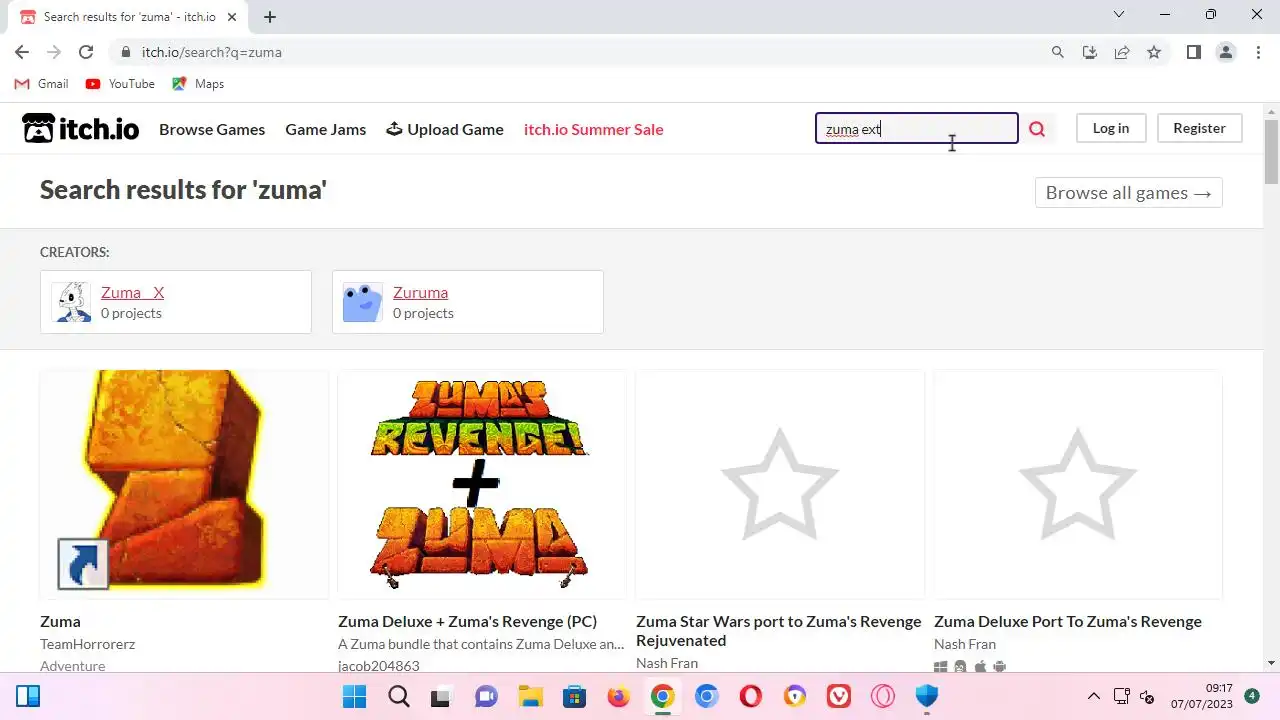This screenshot has width=1280, height=720.
Task: Open the Chrome three-dot menu
Action: tap(1258, 52)
